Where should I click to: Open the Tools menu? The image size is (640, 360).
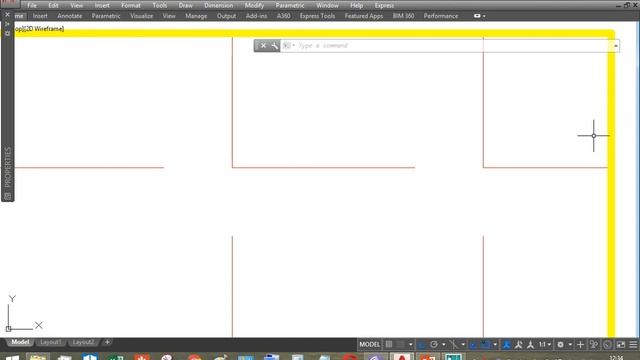(159, 5)
